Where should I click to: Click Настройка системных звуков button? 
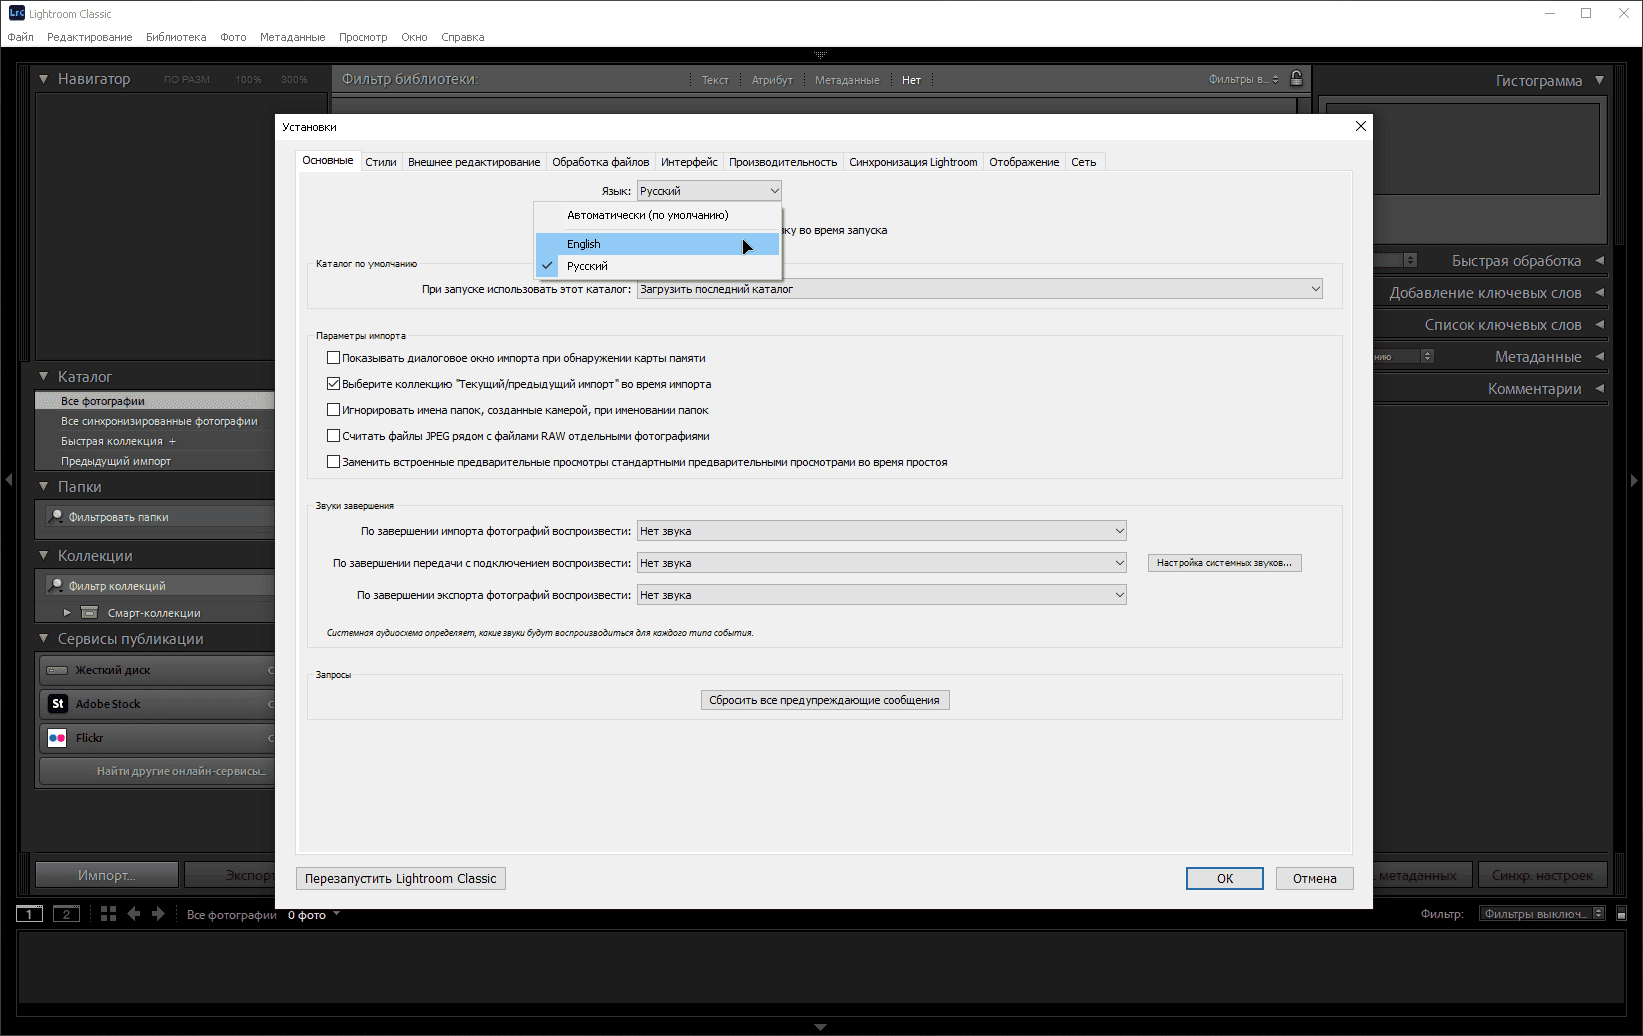click(1225, 563)
